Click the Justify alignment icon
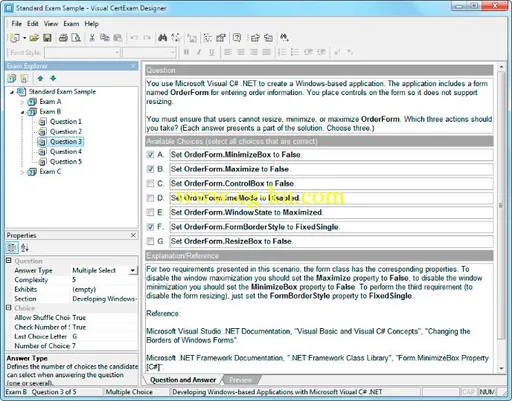 click(266, 52)
